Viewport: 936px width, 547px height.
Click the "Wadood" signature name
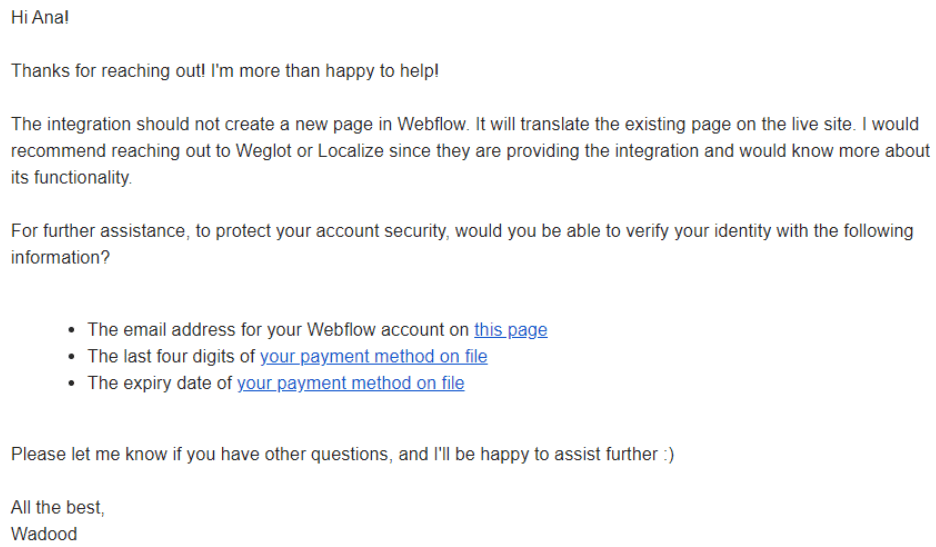tap(44, 534)
